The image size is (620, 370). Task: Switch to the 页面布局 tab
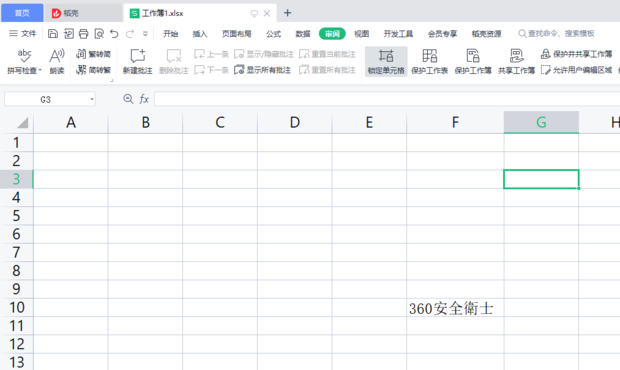coord(236,34)
